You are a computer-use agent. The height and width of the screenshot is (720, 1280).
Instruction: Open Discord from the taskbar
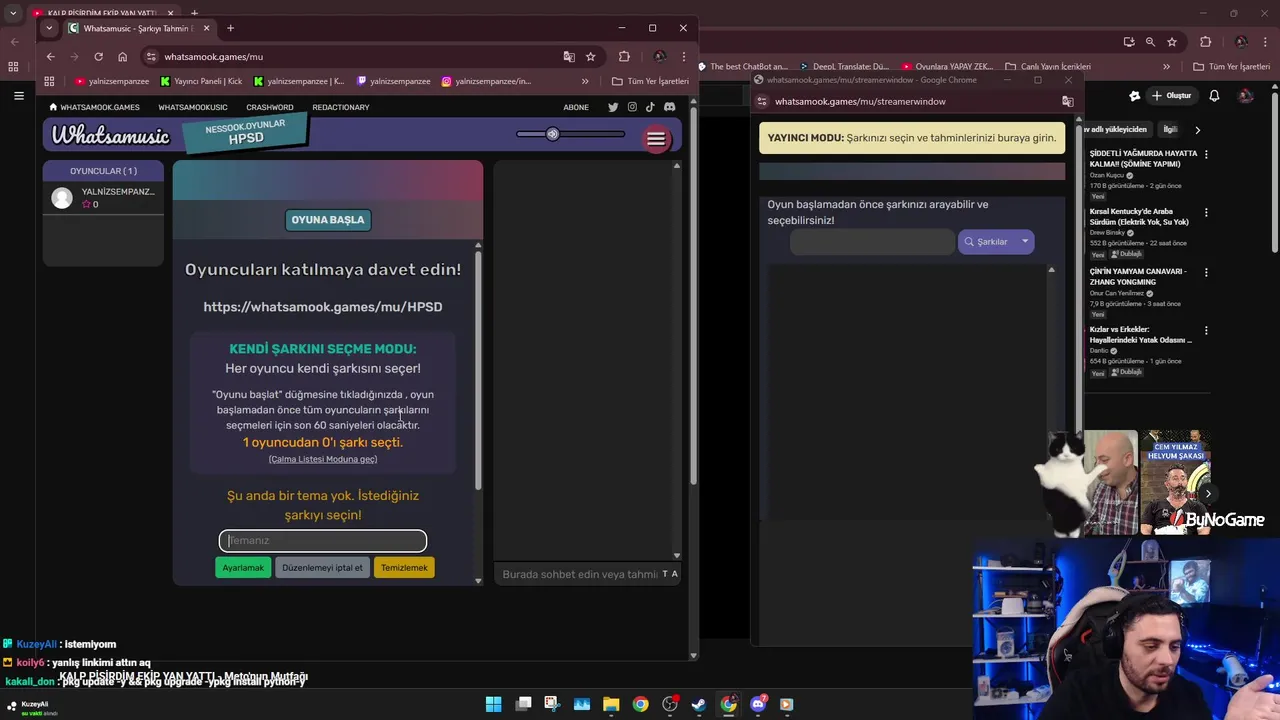tap(758, 704)
